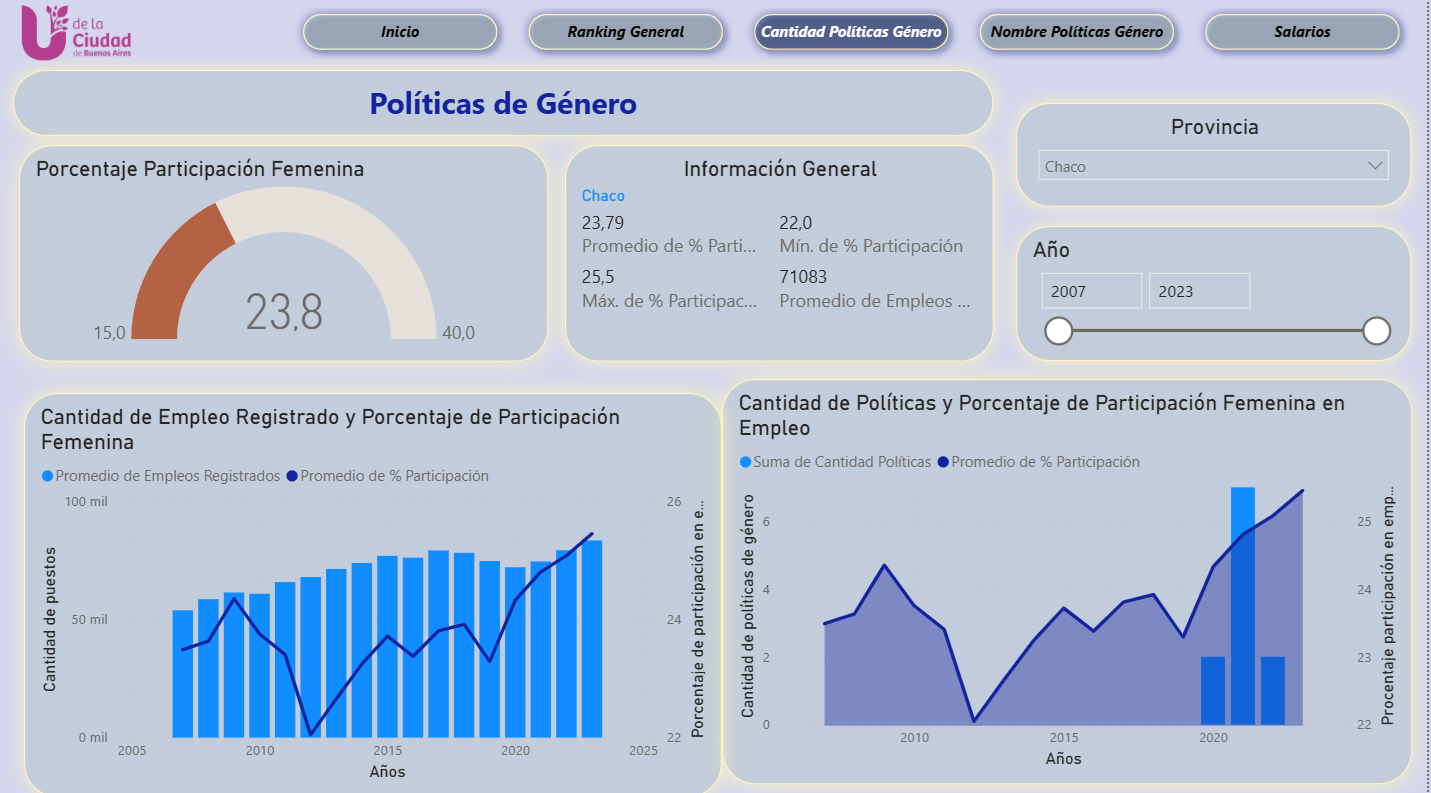
Task: Click the light blue Suma de Cantidad Políticas legend marker
Action: coord(745,462)
